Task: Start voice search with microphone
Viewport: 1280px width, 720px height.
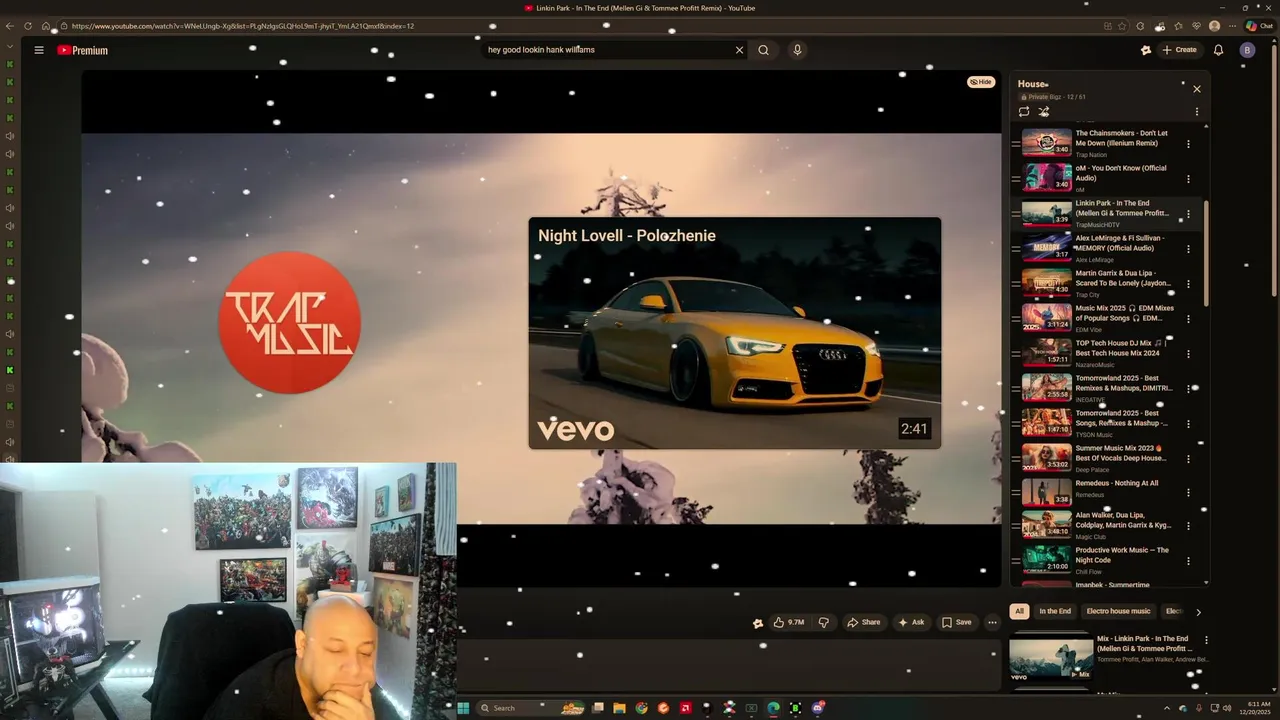Action: (x=797, y=50)
